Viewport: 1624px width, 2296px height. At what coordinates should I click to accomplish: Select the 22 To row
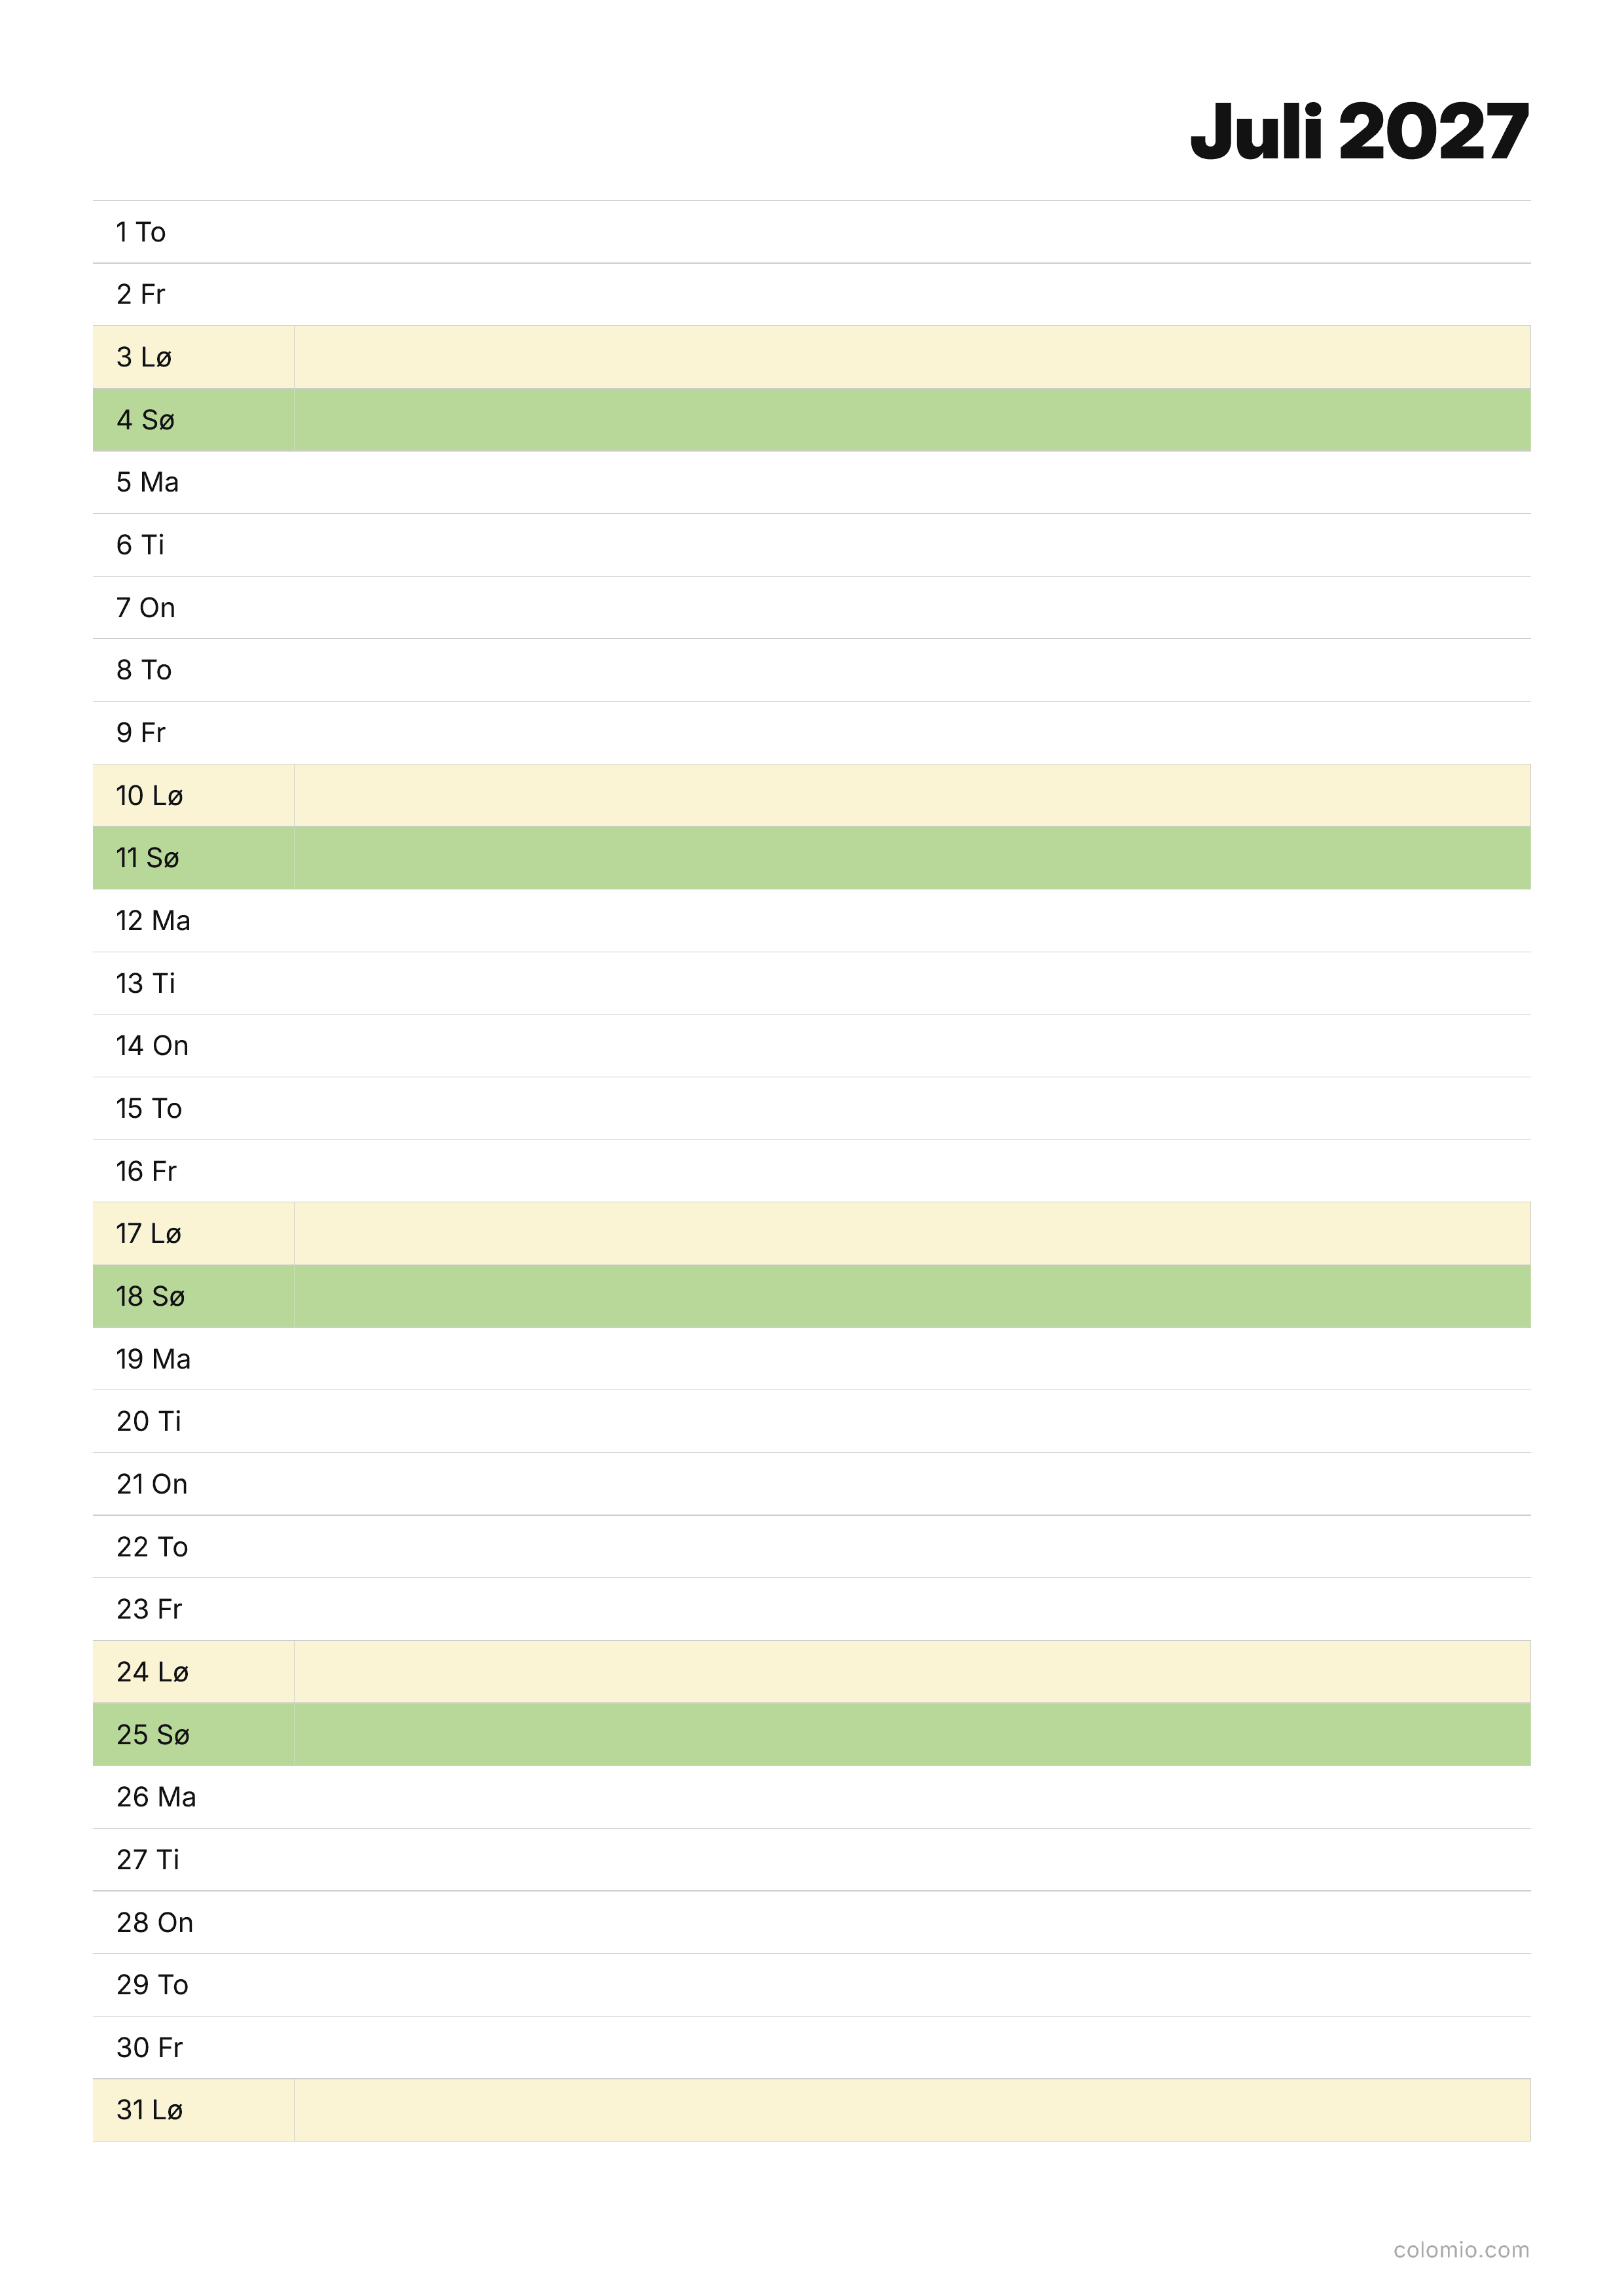coord(811,1547)
